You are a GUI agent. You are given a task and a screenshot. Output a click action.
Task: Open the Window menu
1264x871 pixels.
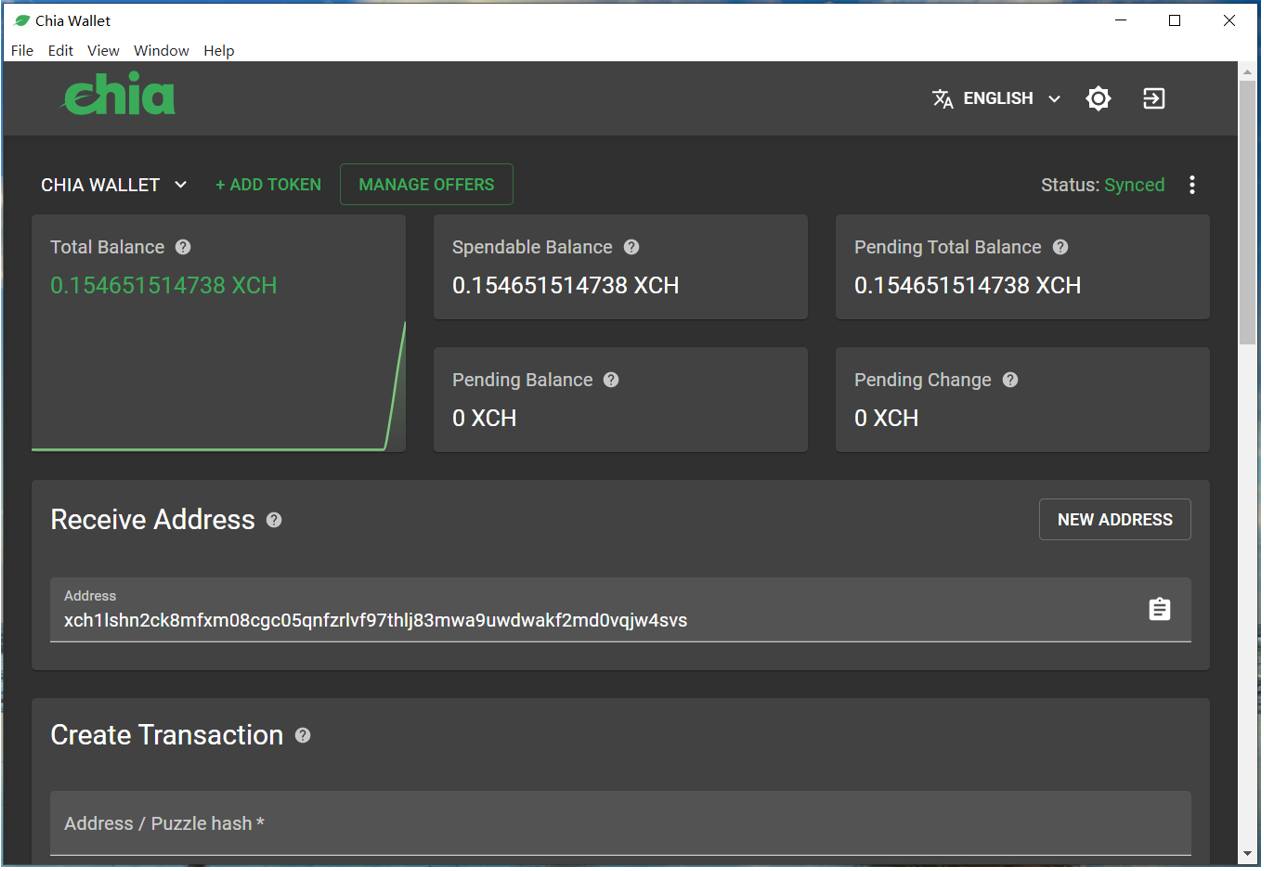click(161, 50)
